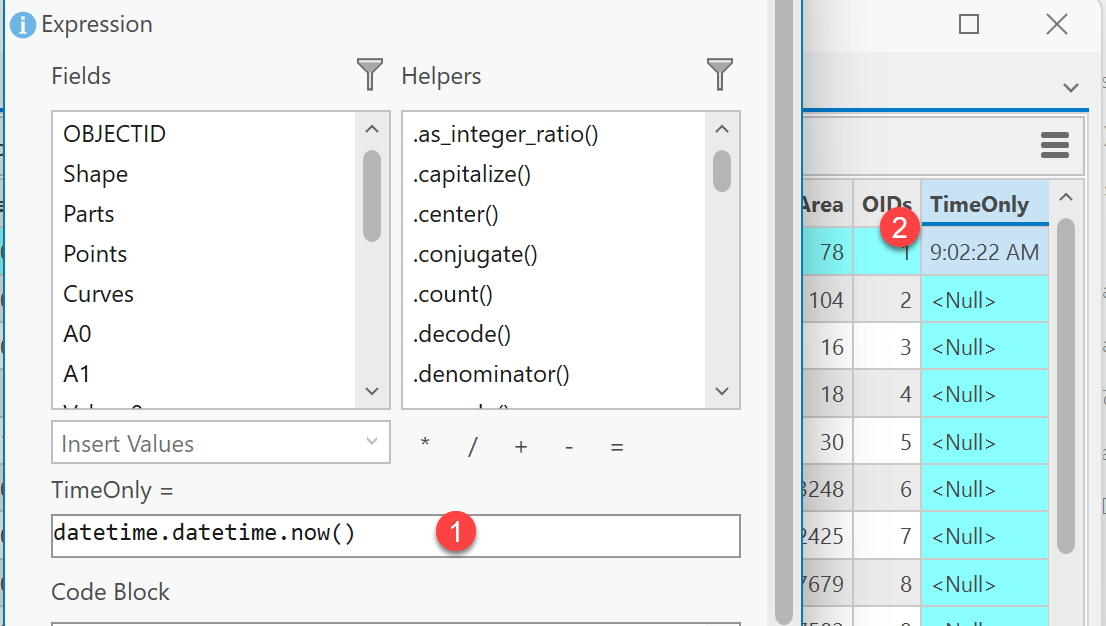Insert the multiply operator
The image size is (1106, 626).
[x=425, y=446]
